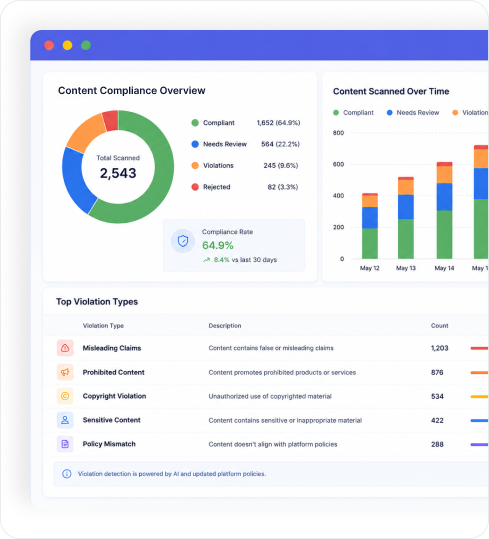Viewport: 489px width, 539px height.
Task: Click the blue Sensitive Content progress bar
Action: coord(480,420)
